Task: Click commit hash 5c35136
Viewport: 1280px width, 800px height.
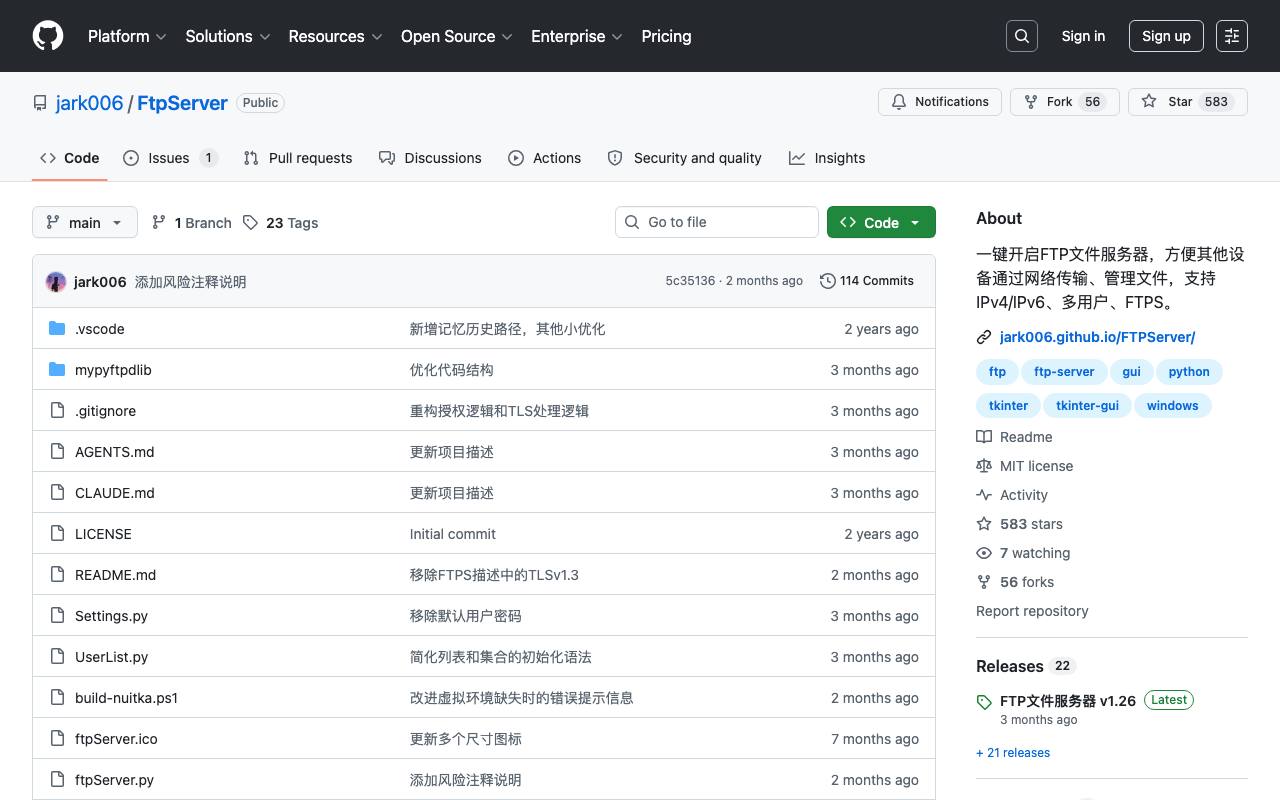Action: pyautogui.click(x=690, y=281)
